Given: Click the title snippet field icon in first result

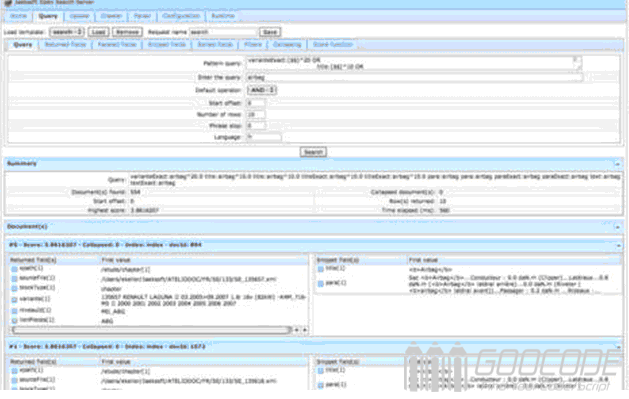Looking at the screenshot, I should (x=321, y=269).
